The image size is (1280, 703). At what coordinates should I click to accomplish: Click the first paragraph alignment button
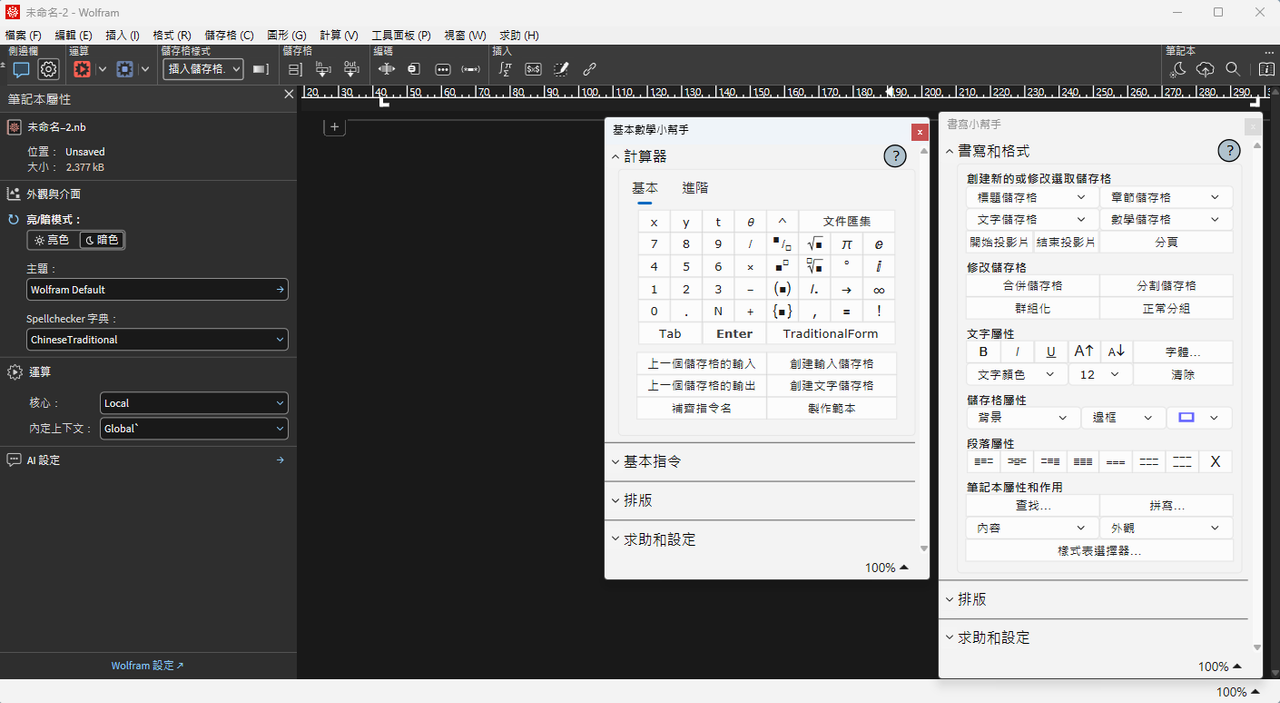984,462
